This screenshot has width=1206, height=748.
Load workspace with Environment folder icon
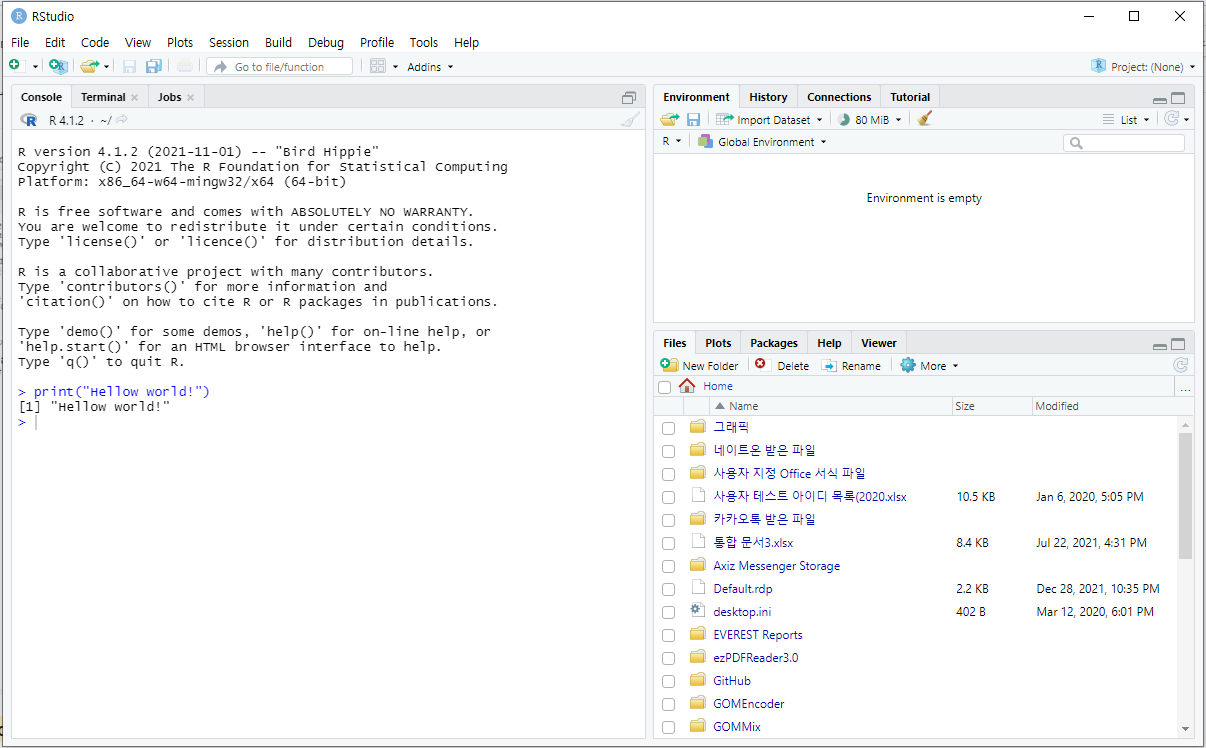669,119
